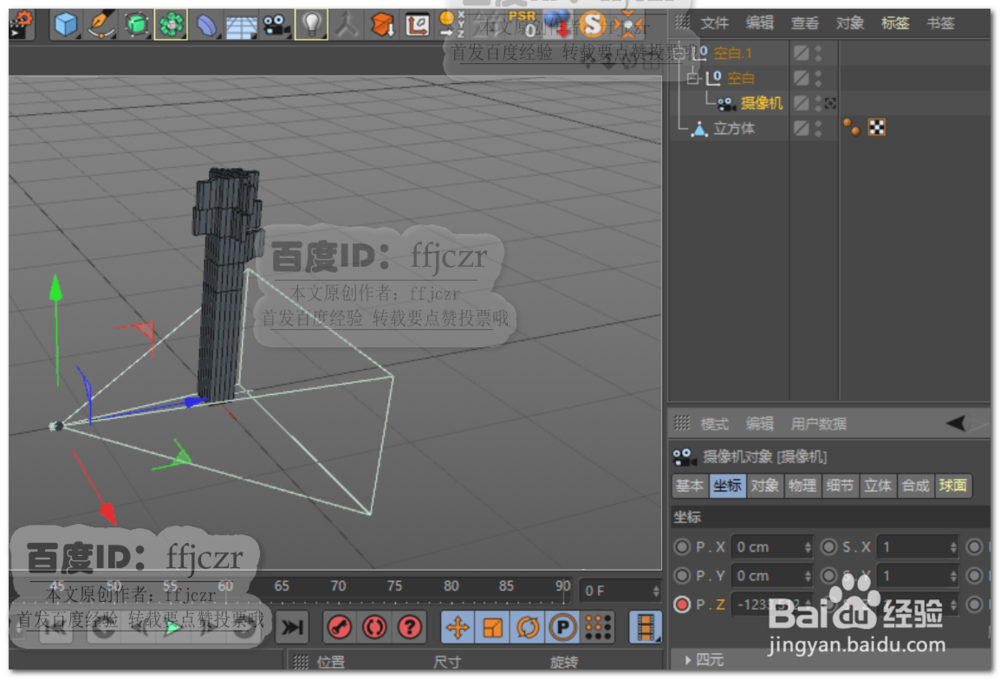Image resolution: width=1000 pixels, height=679 pixels.
Task: Toggle P.Y keyframe circle
Action: pos(682,576)
